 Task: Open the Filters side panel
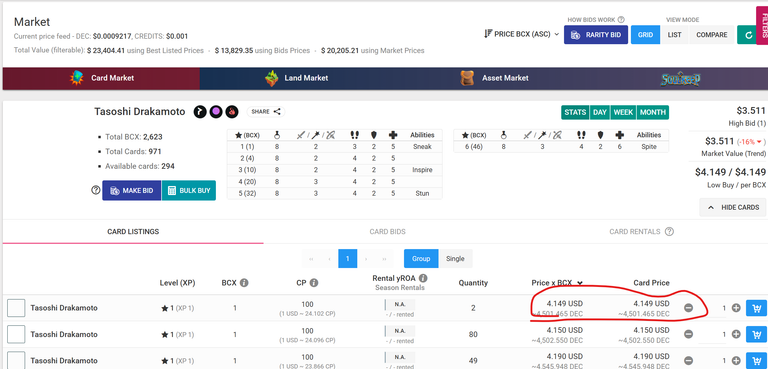(x=763, y=25)
